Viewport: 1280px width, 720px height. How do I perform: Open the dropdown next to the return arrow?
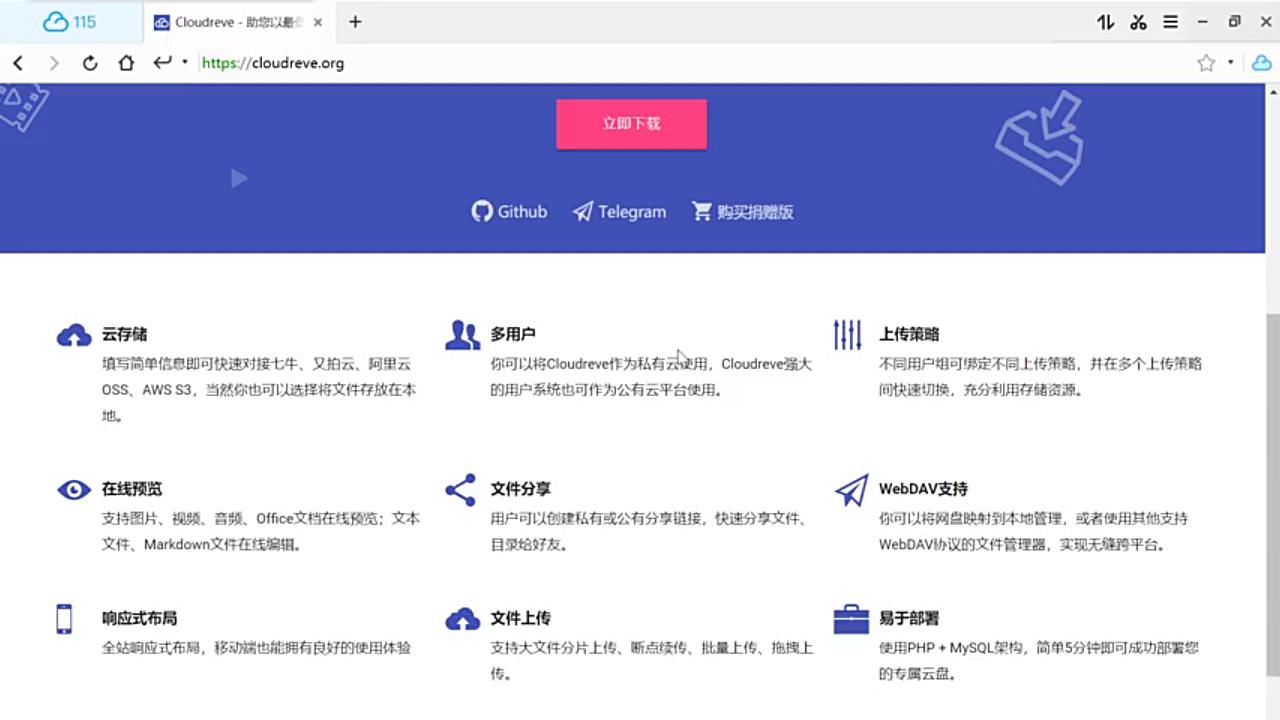185,62
